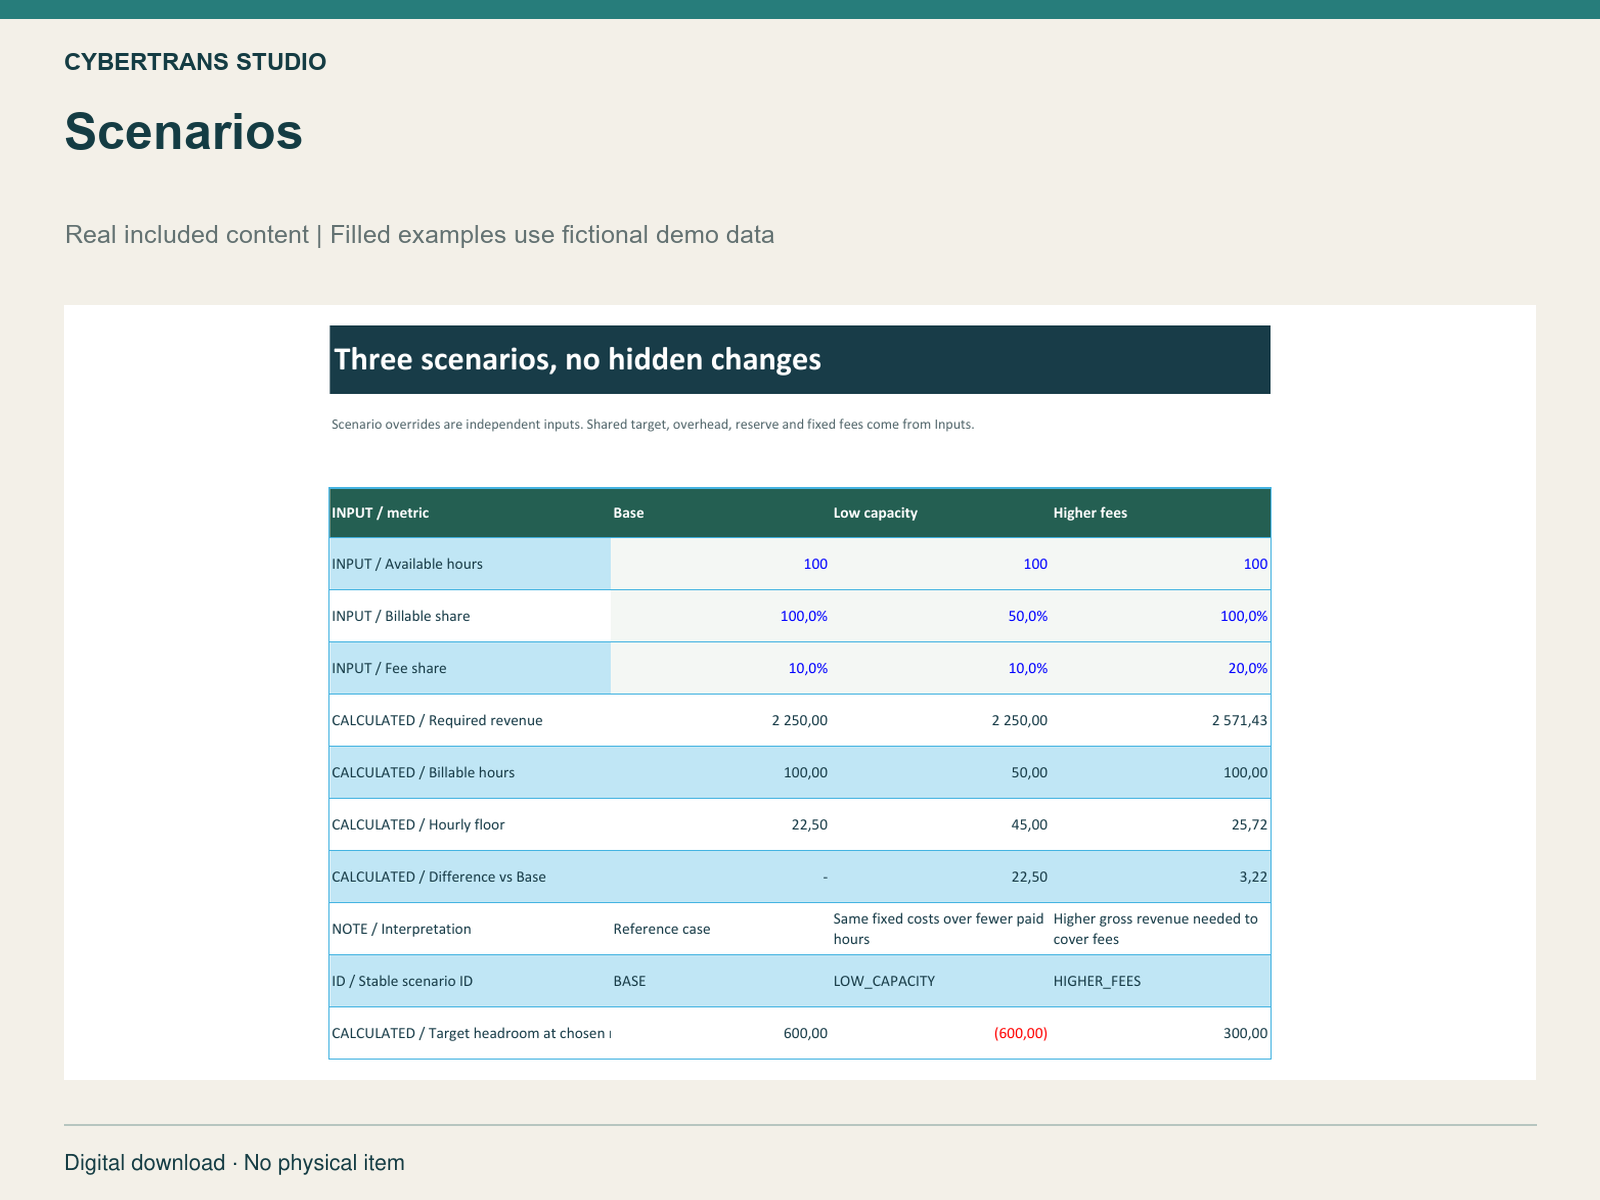Click the CYBERTRANS STUDIO brand text

[x=195, y=62]
